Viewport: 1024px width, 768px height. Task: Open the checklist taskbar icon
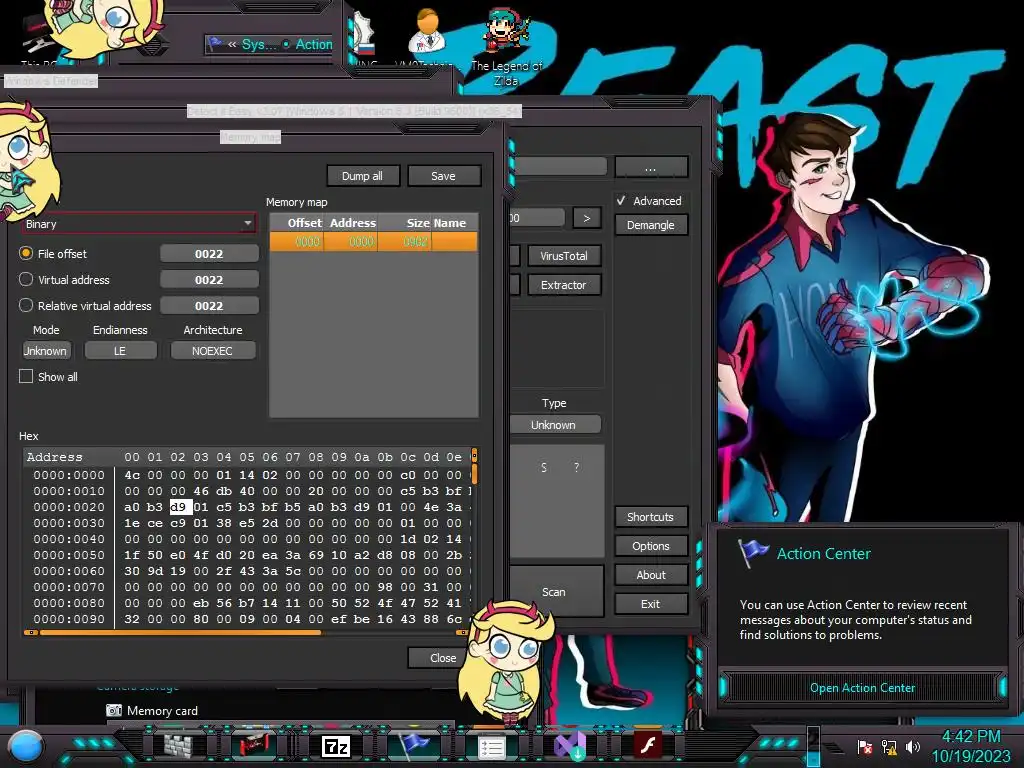point(491,746)
